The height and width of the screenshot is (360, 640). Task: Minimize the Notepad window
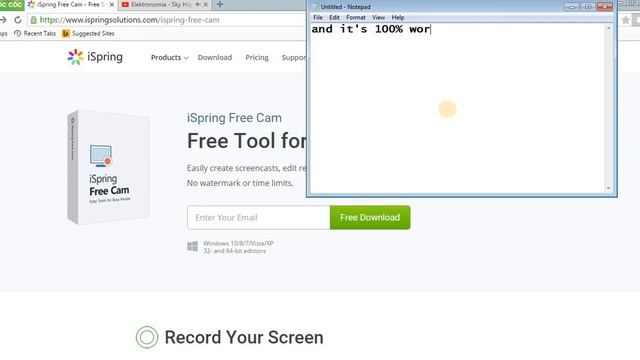[571, 7]
